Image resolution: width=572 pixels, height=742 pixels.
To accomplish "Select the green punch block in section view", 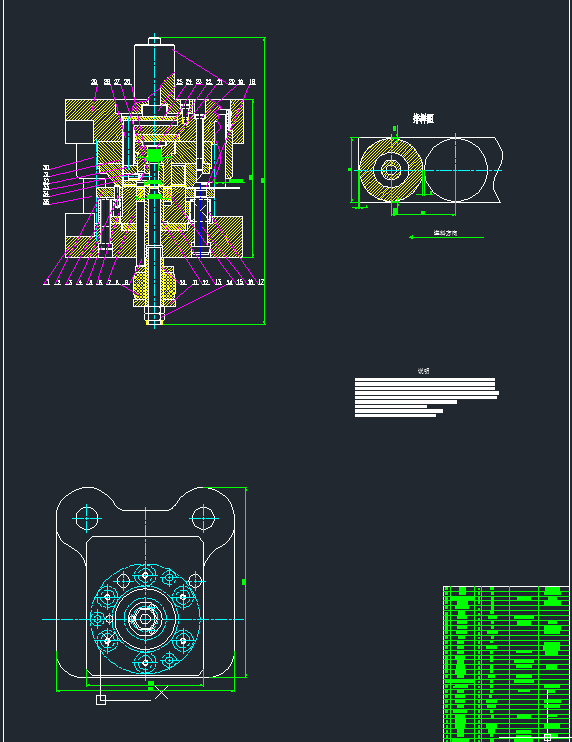I will click(x=154, y=155).
